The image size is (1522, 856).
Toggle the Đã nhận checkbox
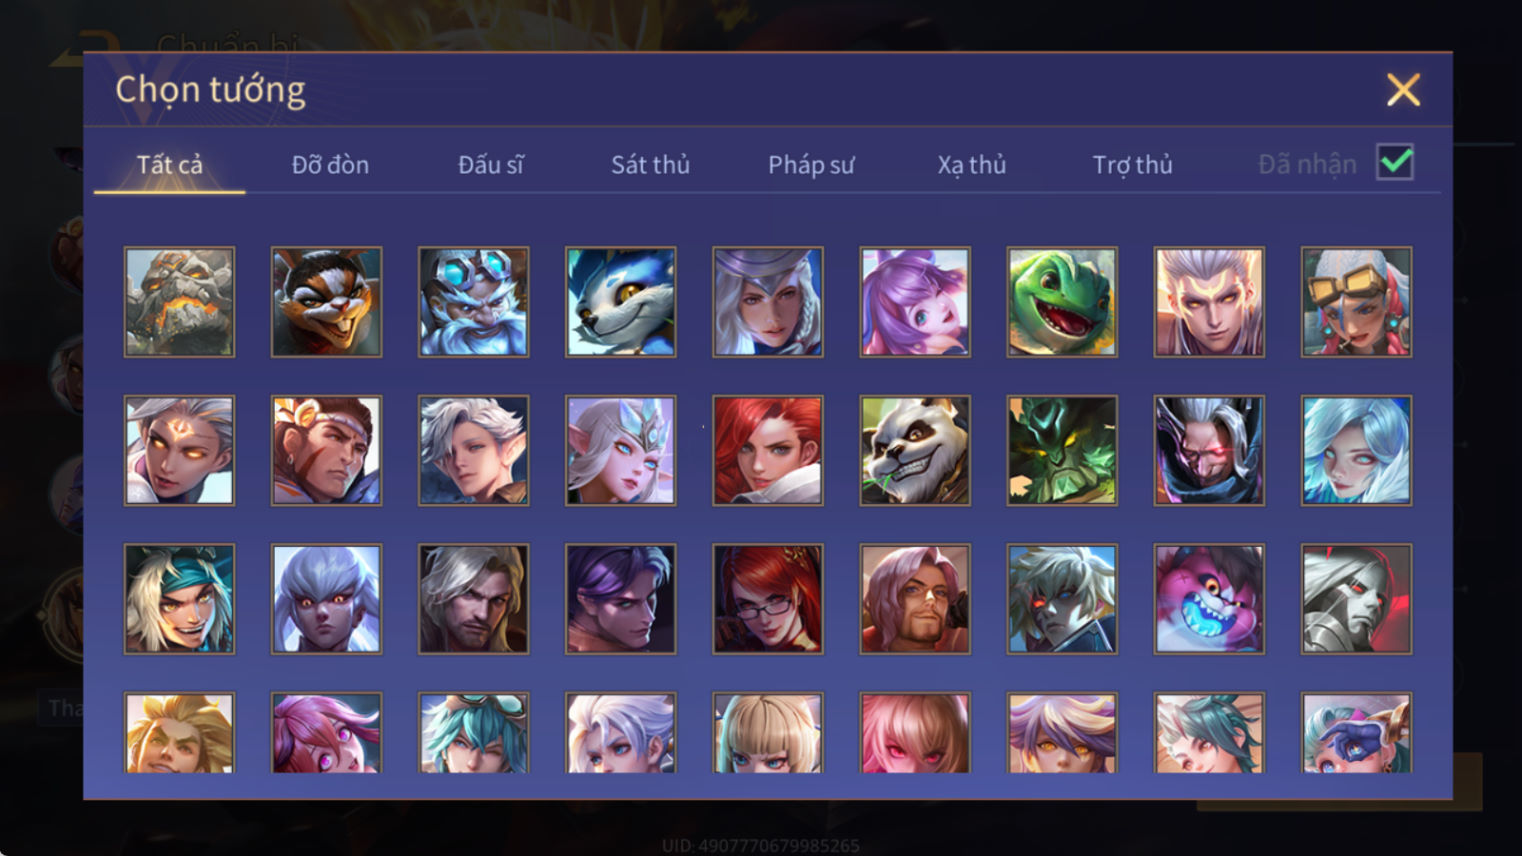click(x=1395, y=162)
